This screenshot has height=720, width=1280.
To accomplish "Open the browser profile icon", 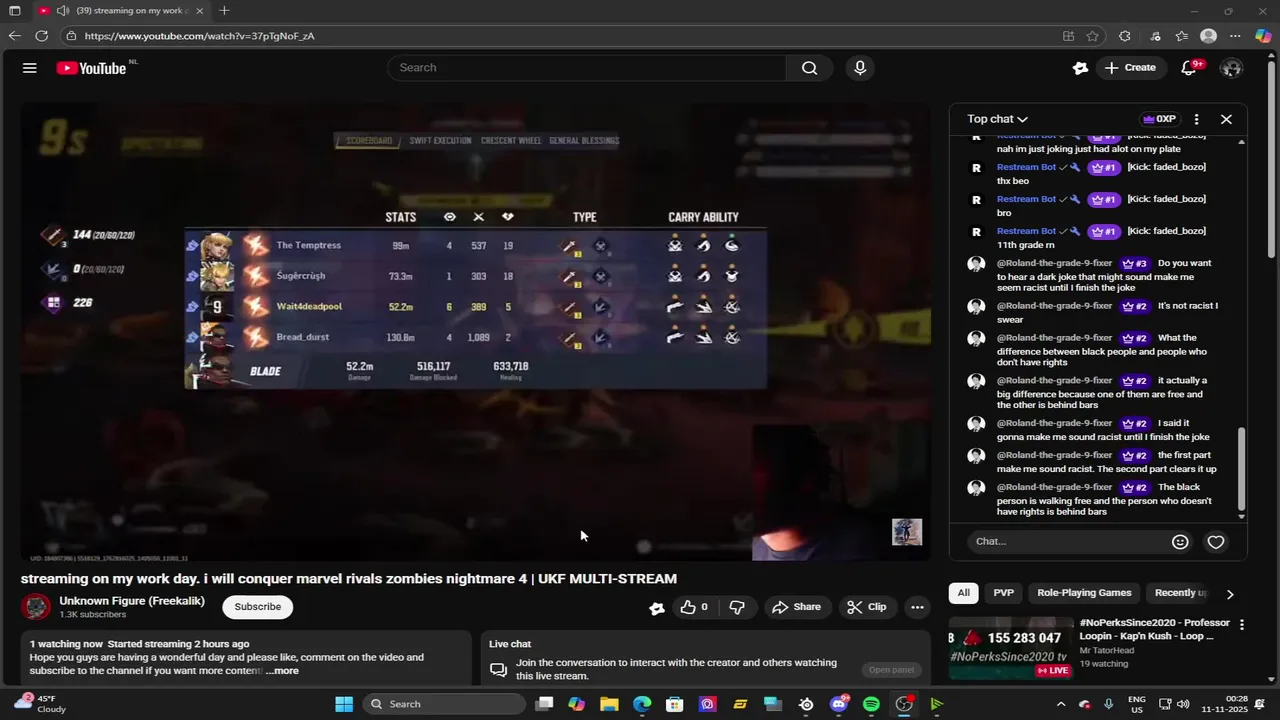I will pos(1208,36).
